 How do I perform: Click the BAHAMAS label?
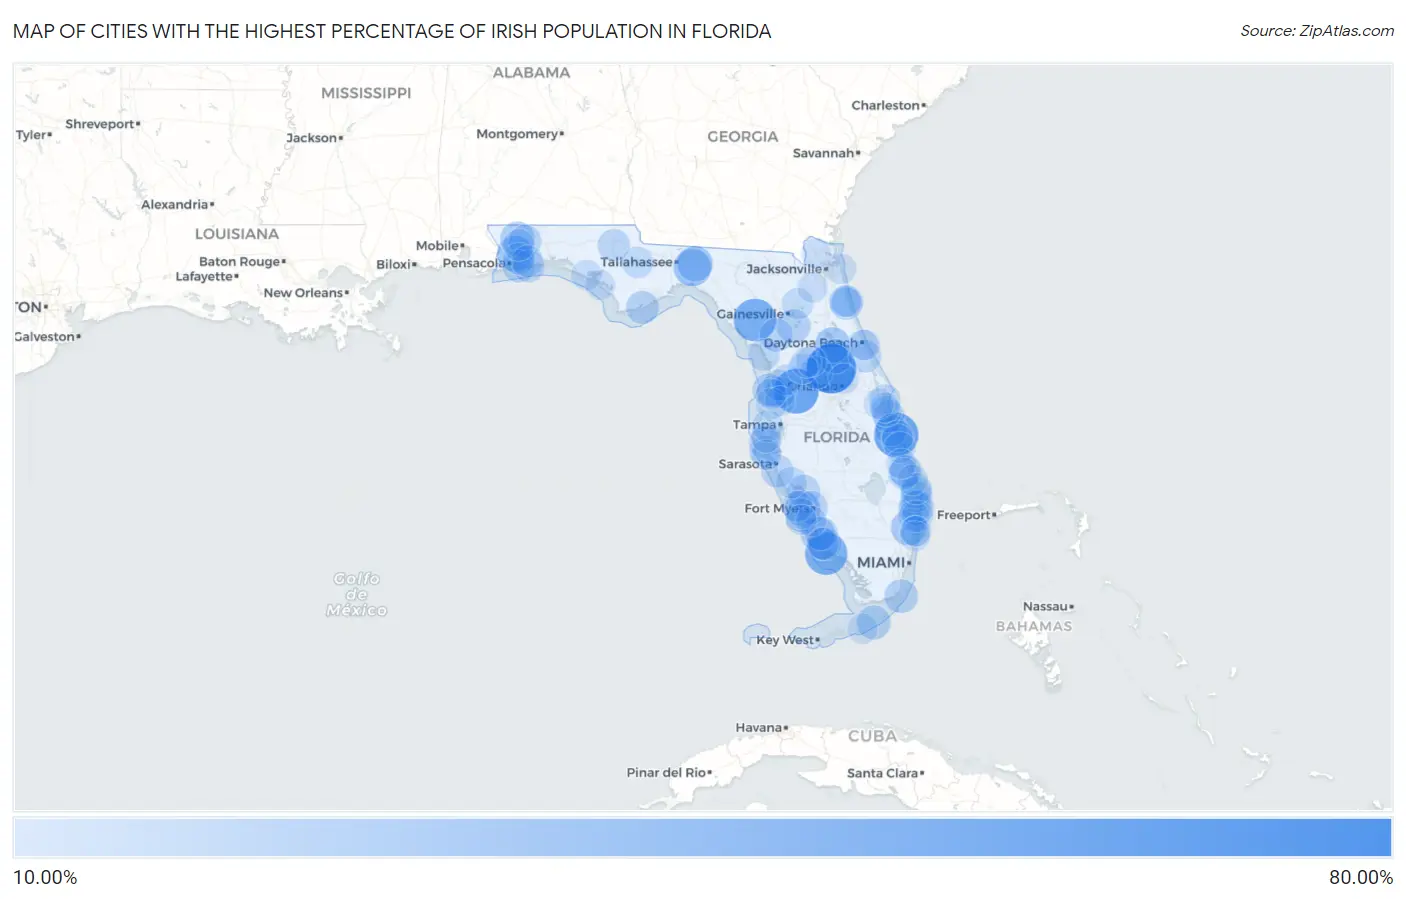pos(1034,626)
